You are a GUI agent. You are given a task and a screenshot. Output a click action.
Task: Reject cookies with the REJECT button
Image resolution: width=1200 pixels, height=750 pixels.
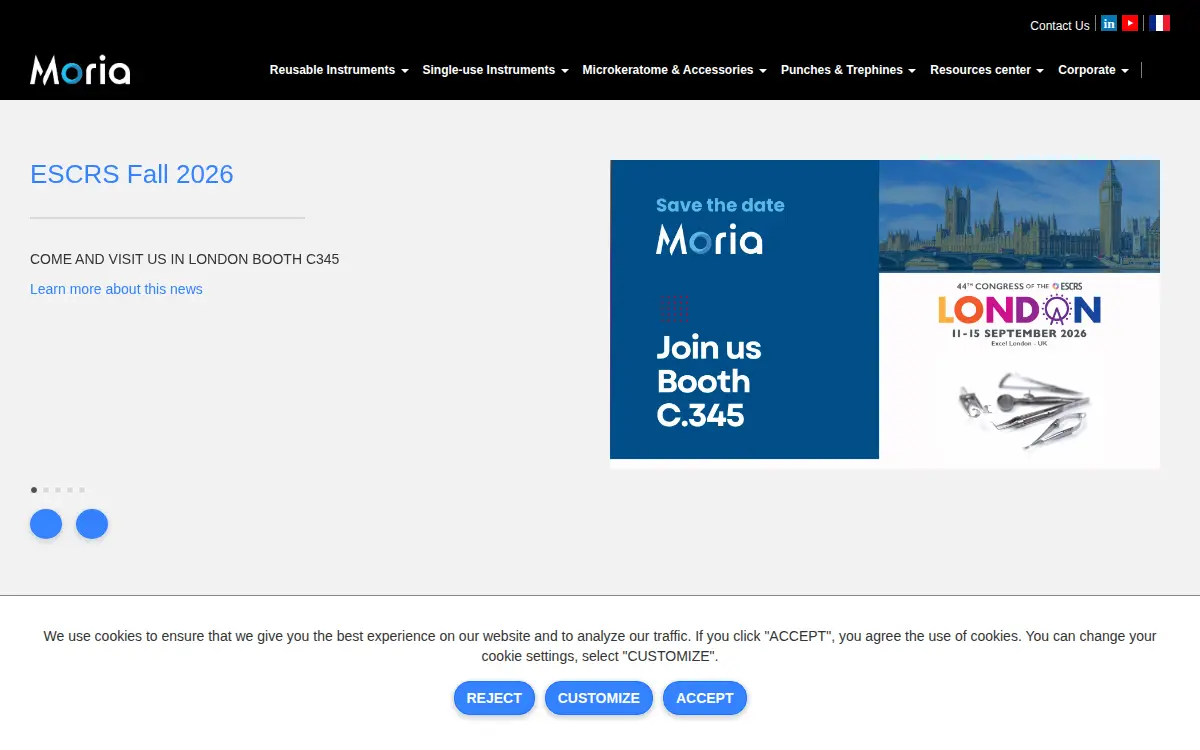tap(494, 698)
